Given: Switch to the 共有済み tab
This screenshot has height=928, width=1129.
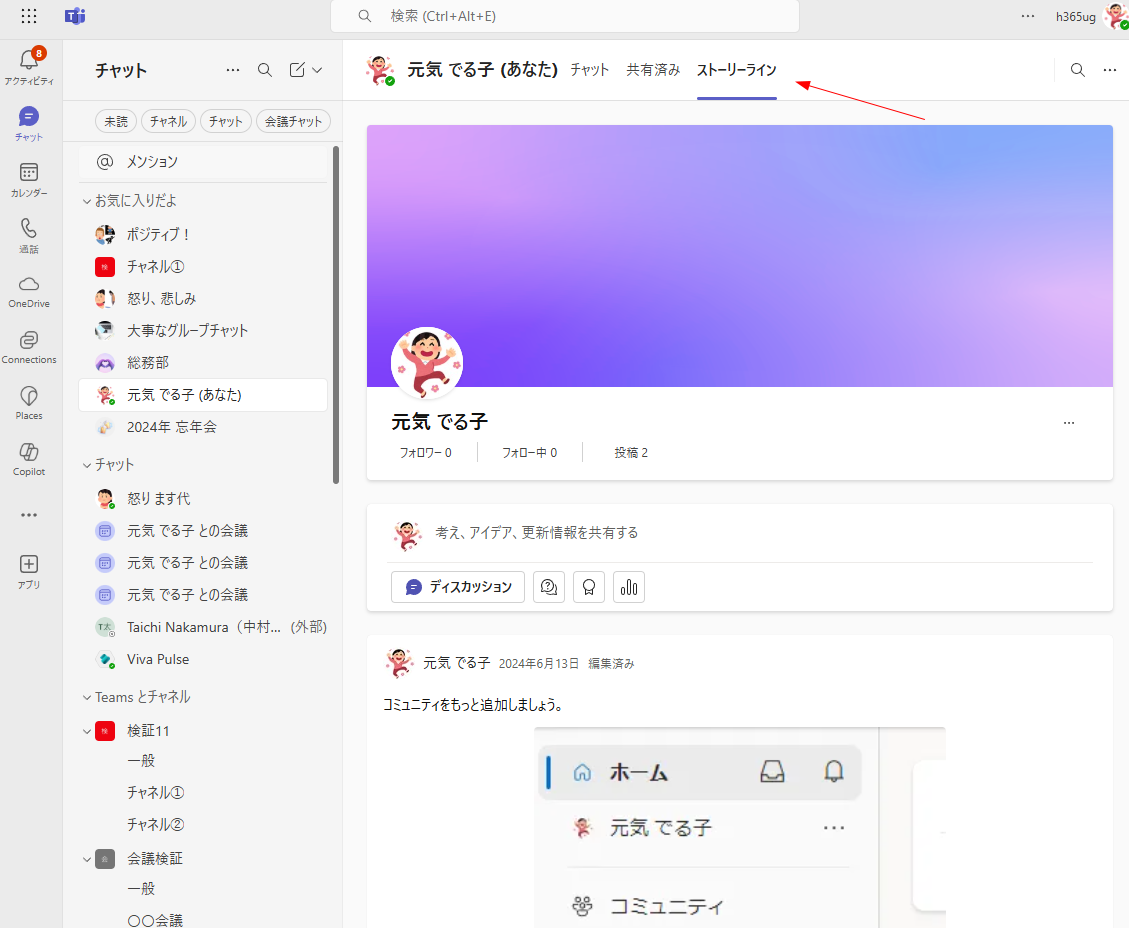Looking at the screenshot, I should tap(653, 70).
